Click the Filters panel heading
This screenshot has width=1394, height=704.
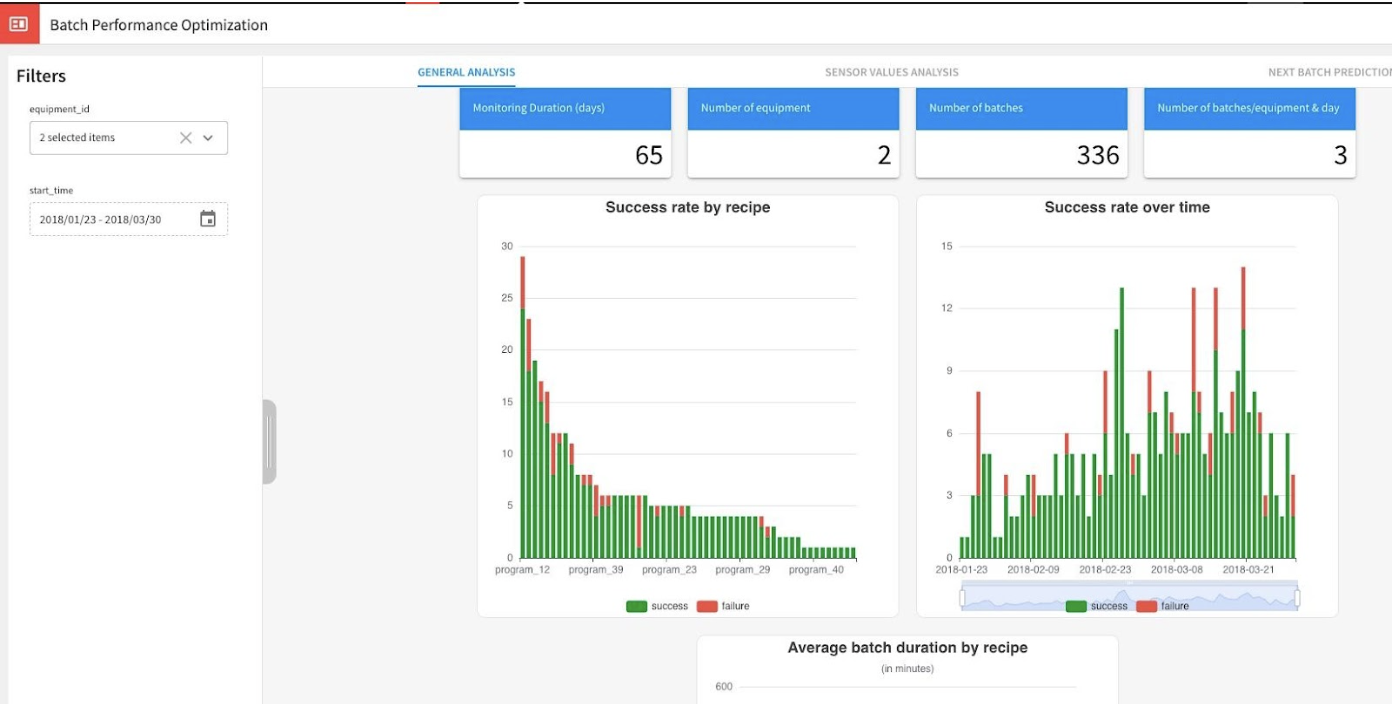coord(40,76)
